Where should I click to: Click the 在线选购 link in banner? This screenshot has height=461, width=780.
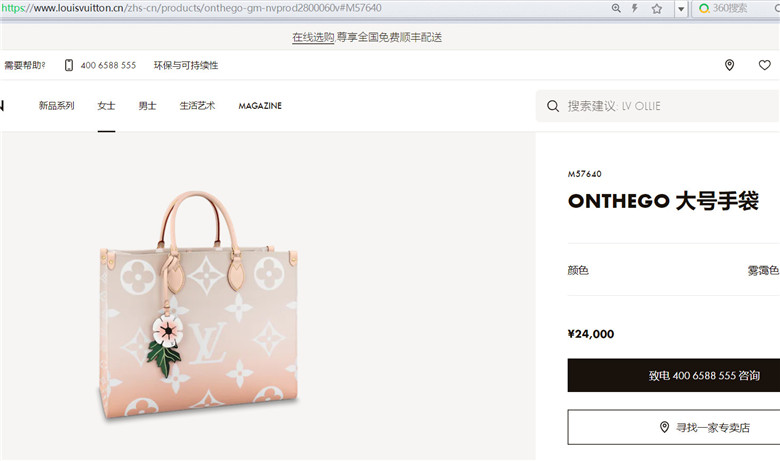[313, 37]
